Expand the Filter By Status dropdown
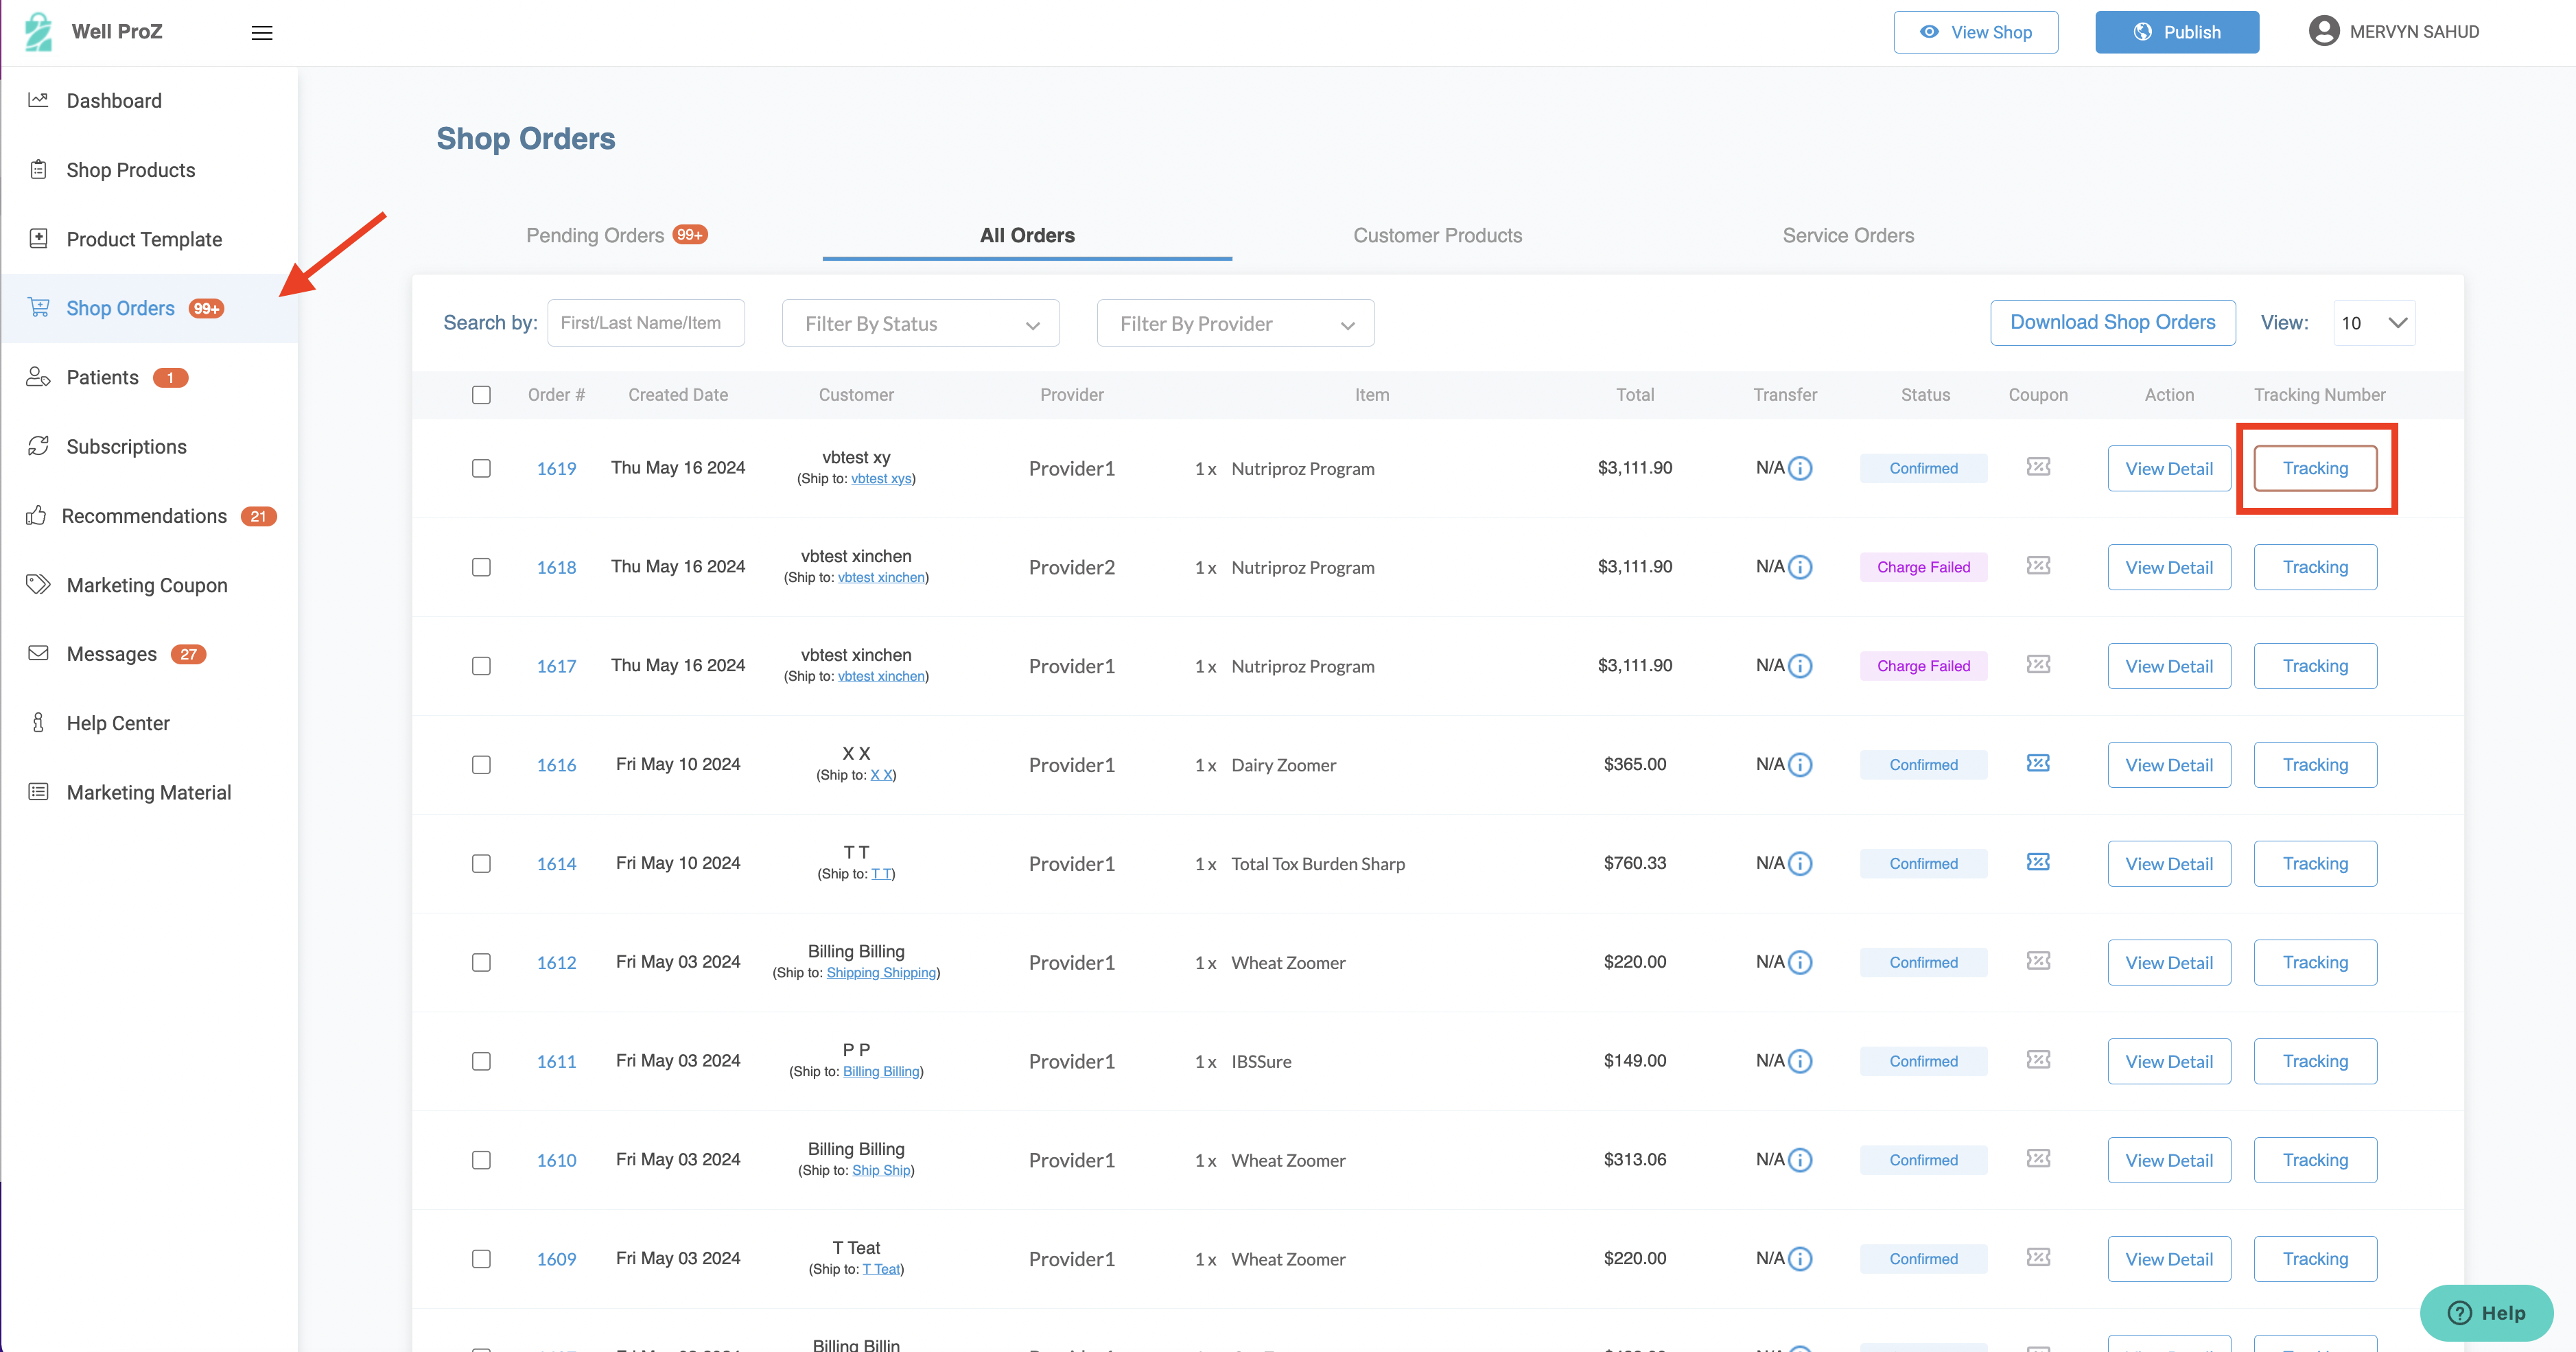The width and height of the screenshot is (2576, 1352). coord(920,324)
